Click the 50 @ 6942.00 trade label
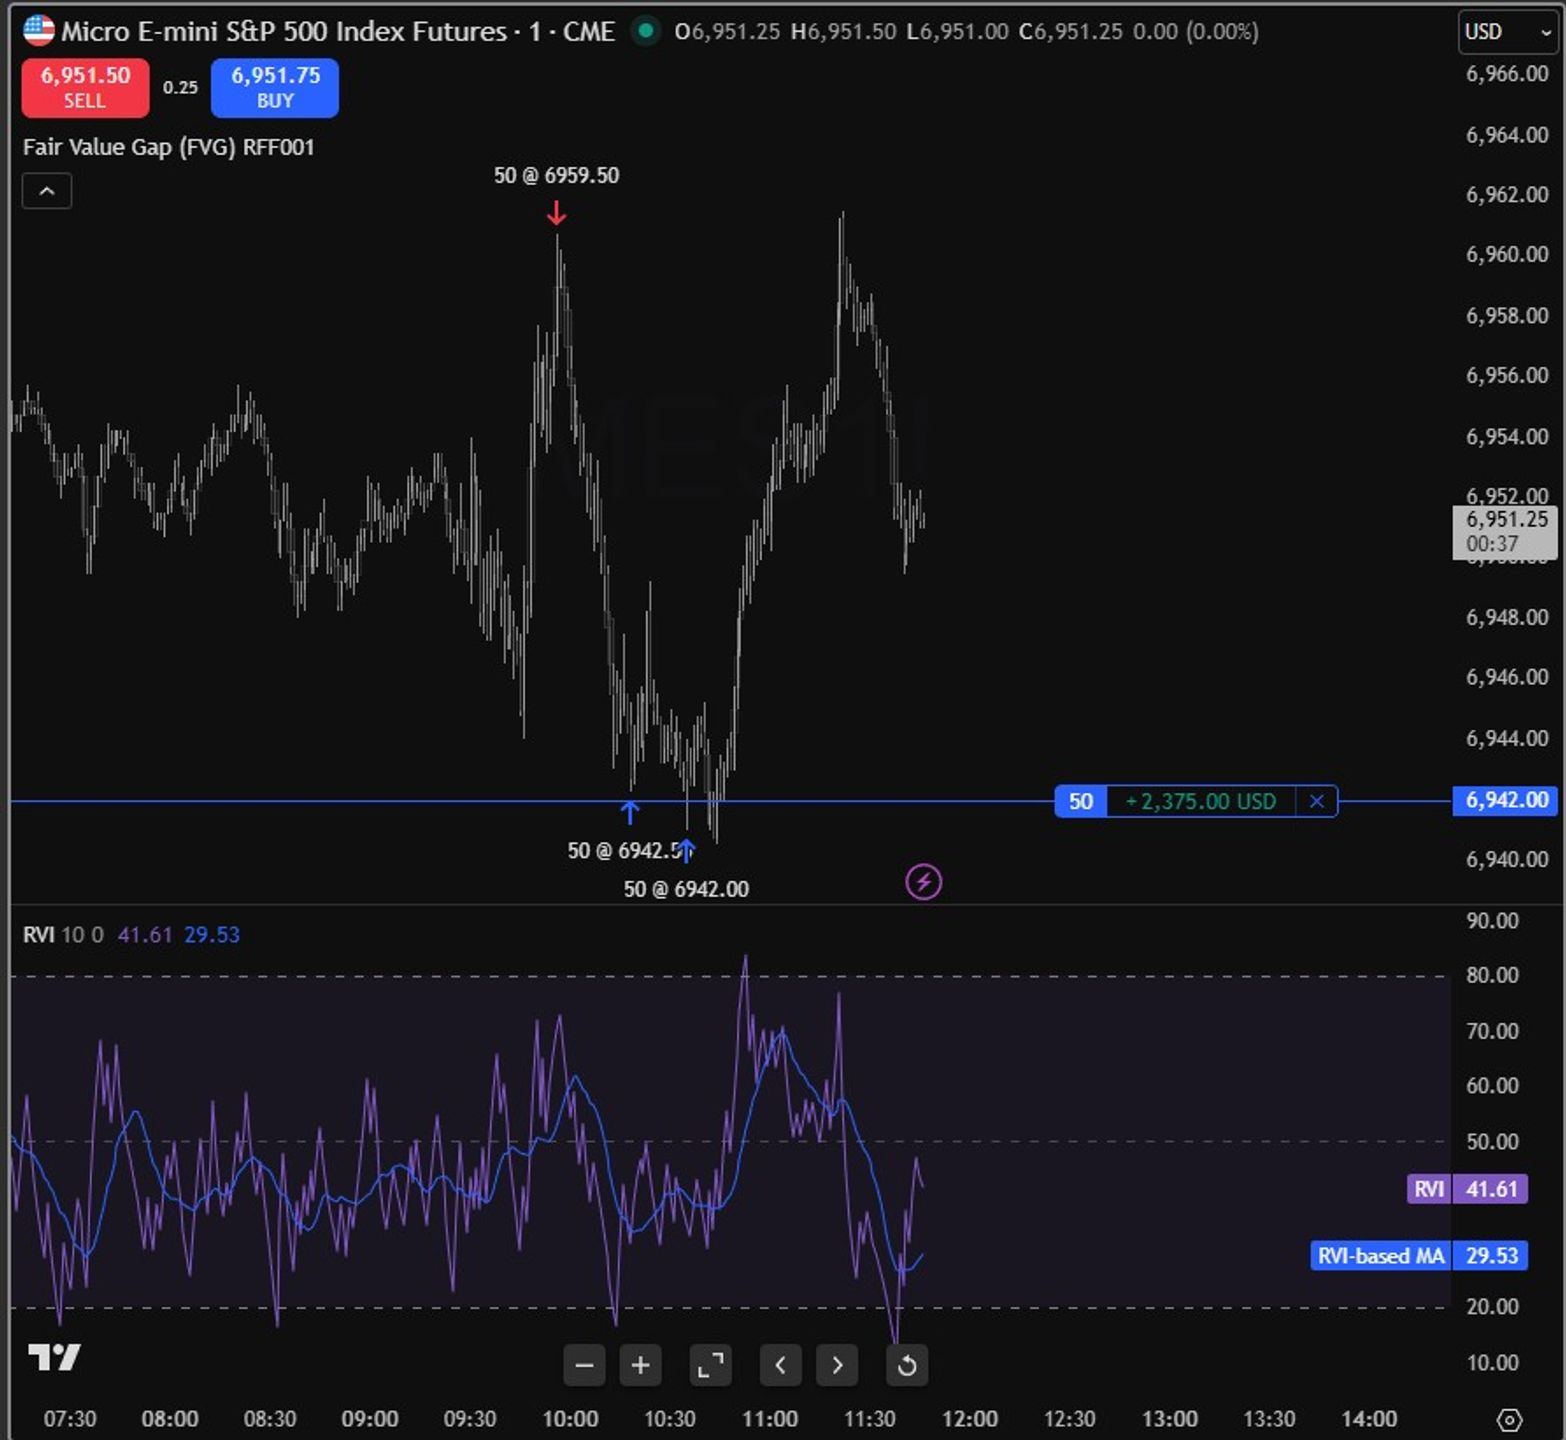 [x=686, y=889]
